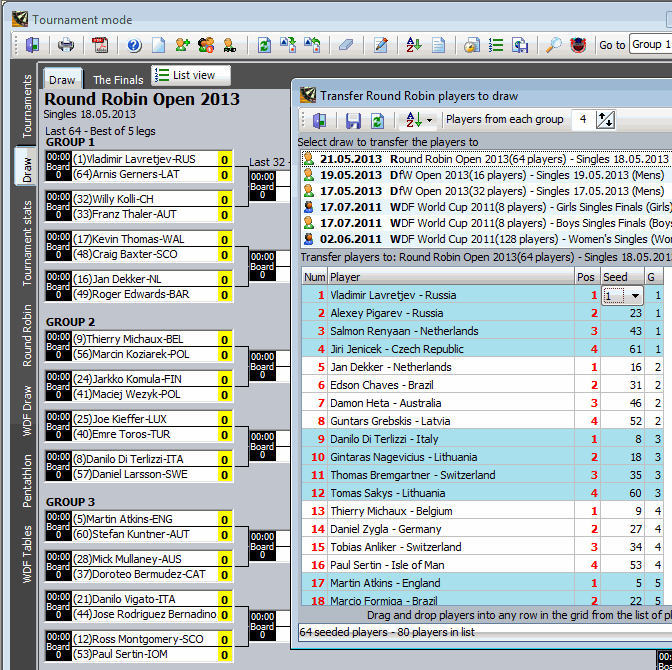Click the magnifier search icon
Viewport: 672px width, 670px height.
(553, 45)
